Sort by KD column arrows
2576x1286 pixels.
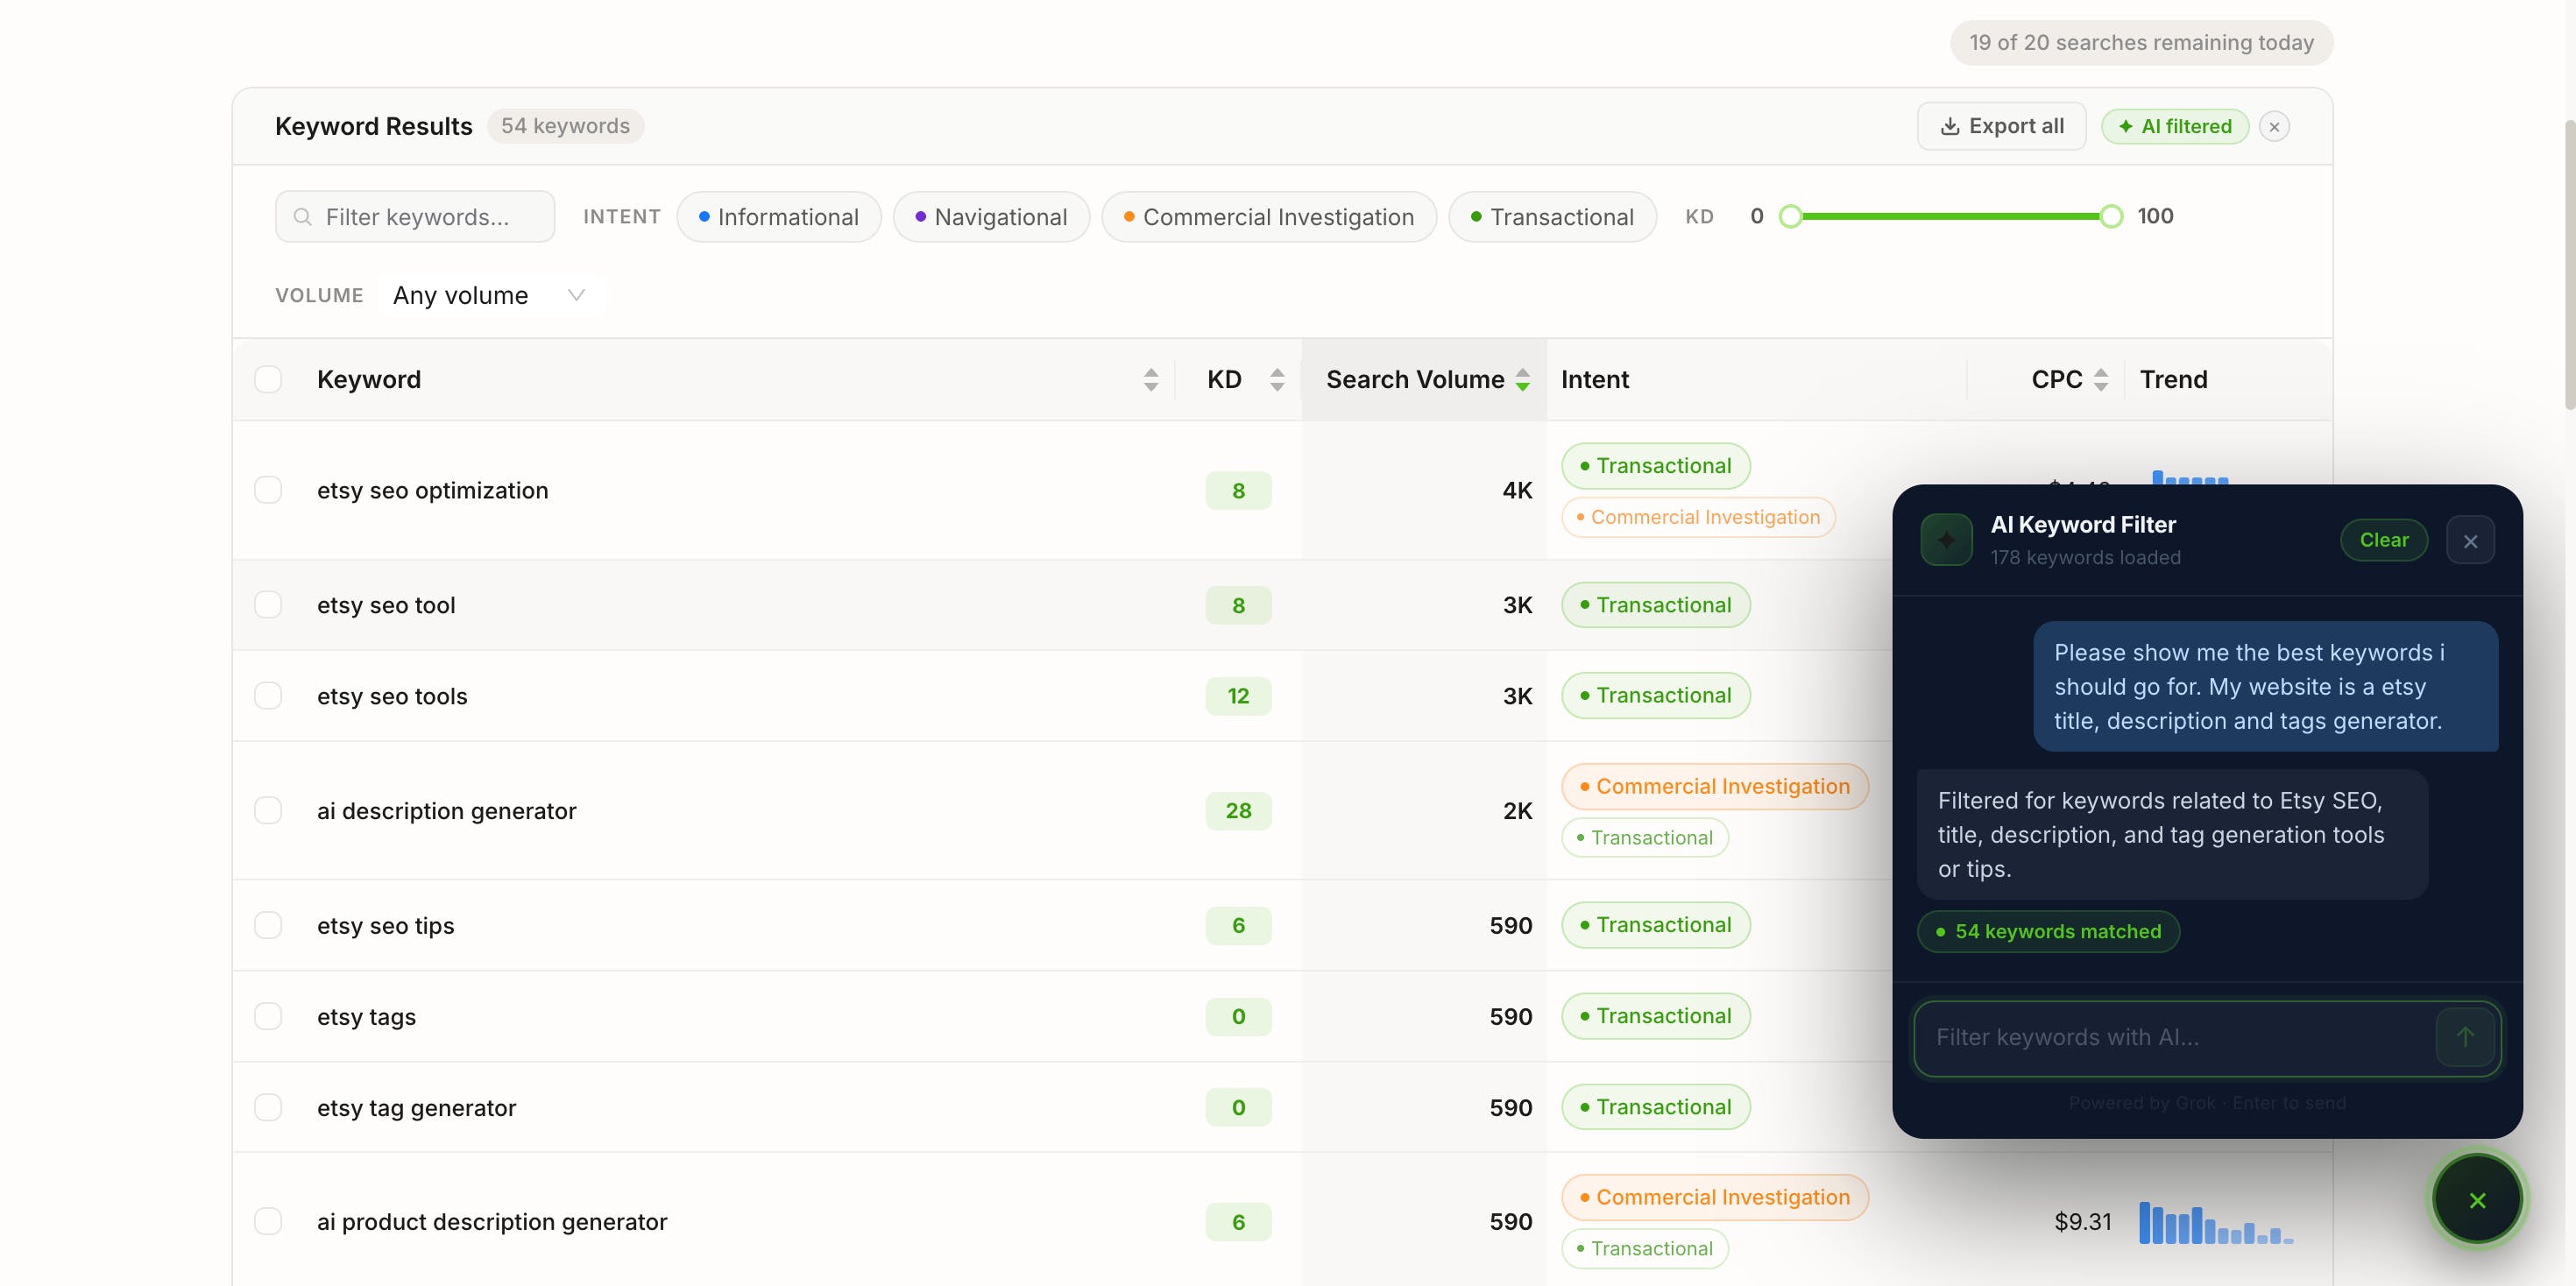pyautogui.click(x=1277, y=380)
